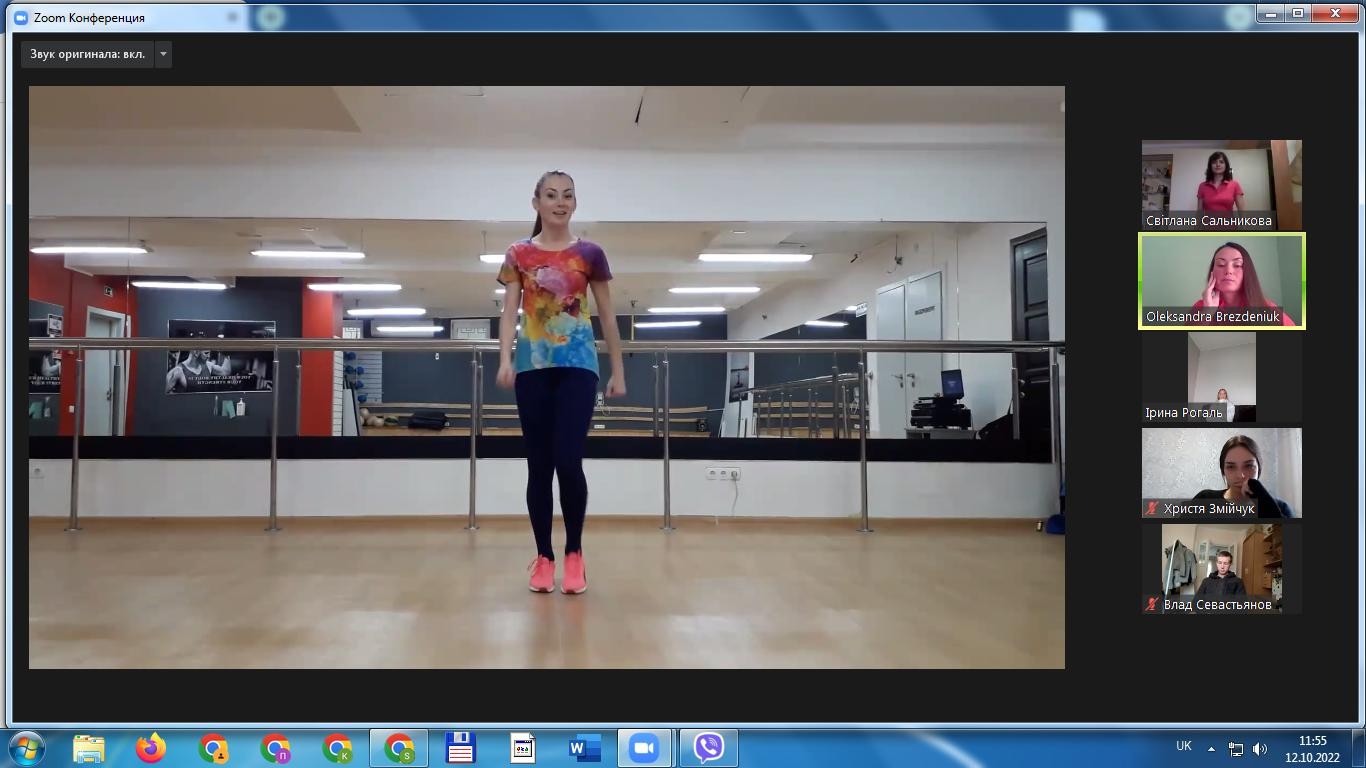The height and width of the screenshot is (768, 1366).
Task: Open Viber from the taskbar
Action: click(x=708, y=748)
